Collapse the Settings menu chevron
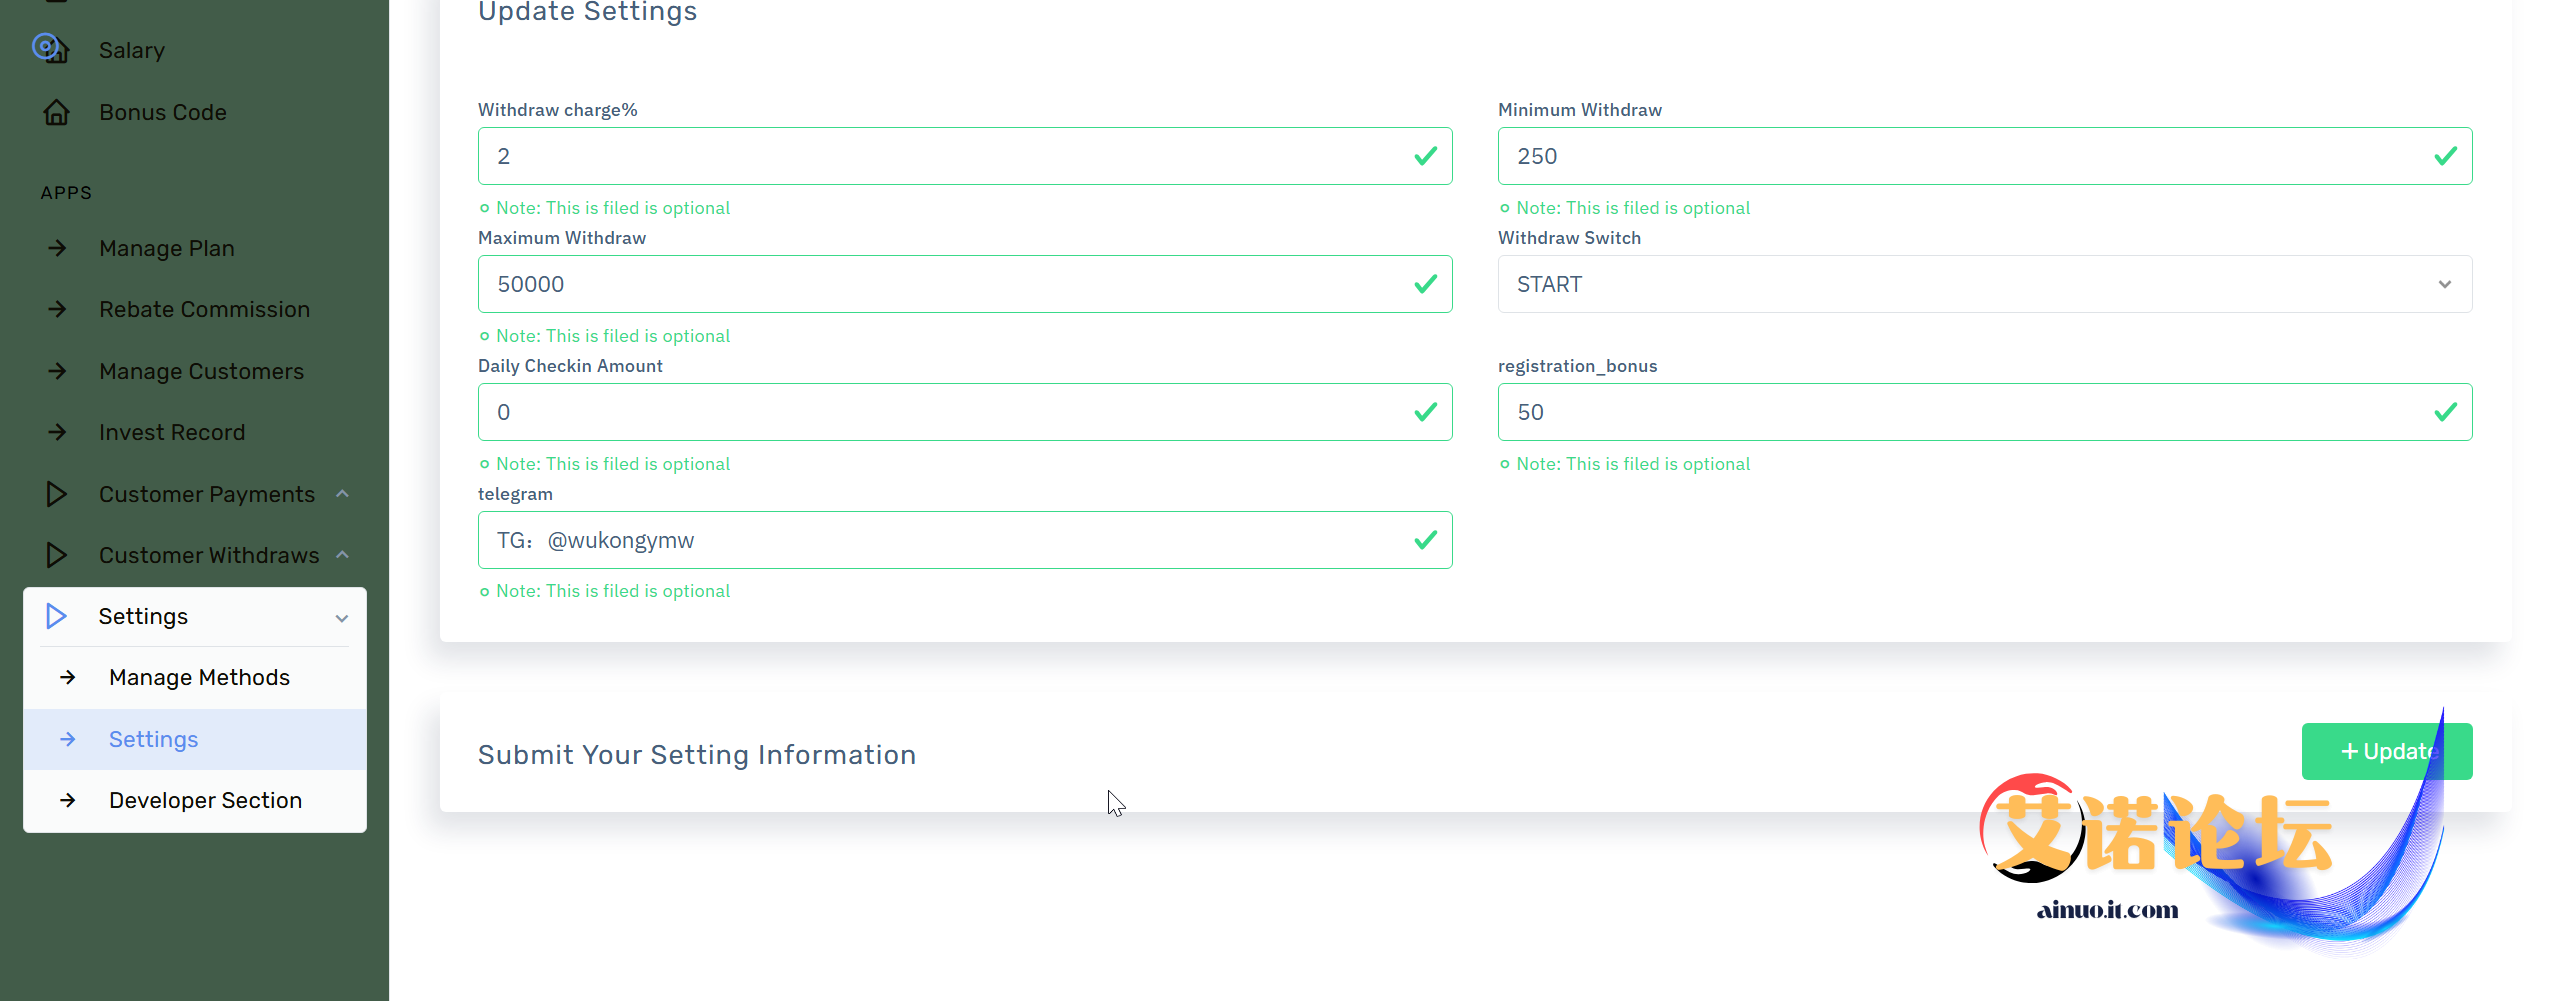This screenshot has height=1001, width=2560. (x=342, y=617)
